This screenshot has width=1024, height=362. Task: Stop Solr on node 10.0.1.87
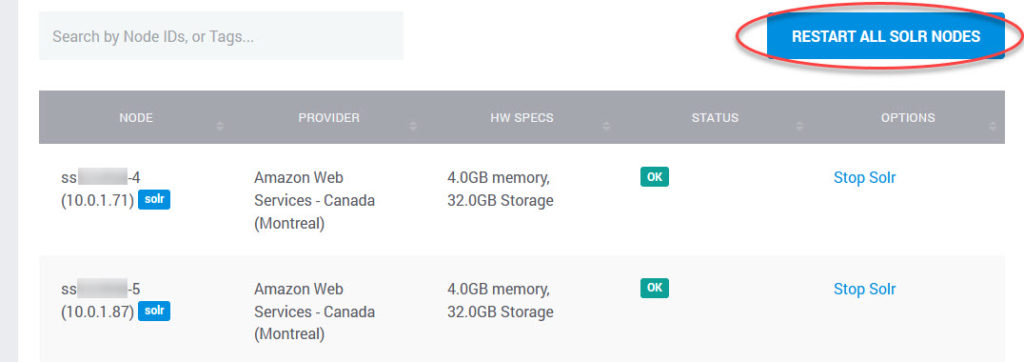(865, 289)
